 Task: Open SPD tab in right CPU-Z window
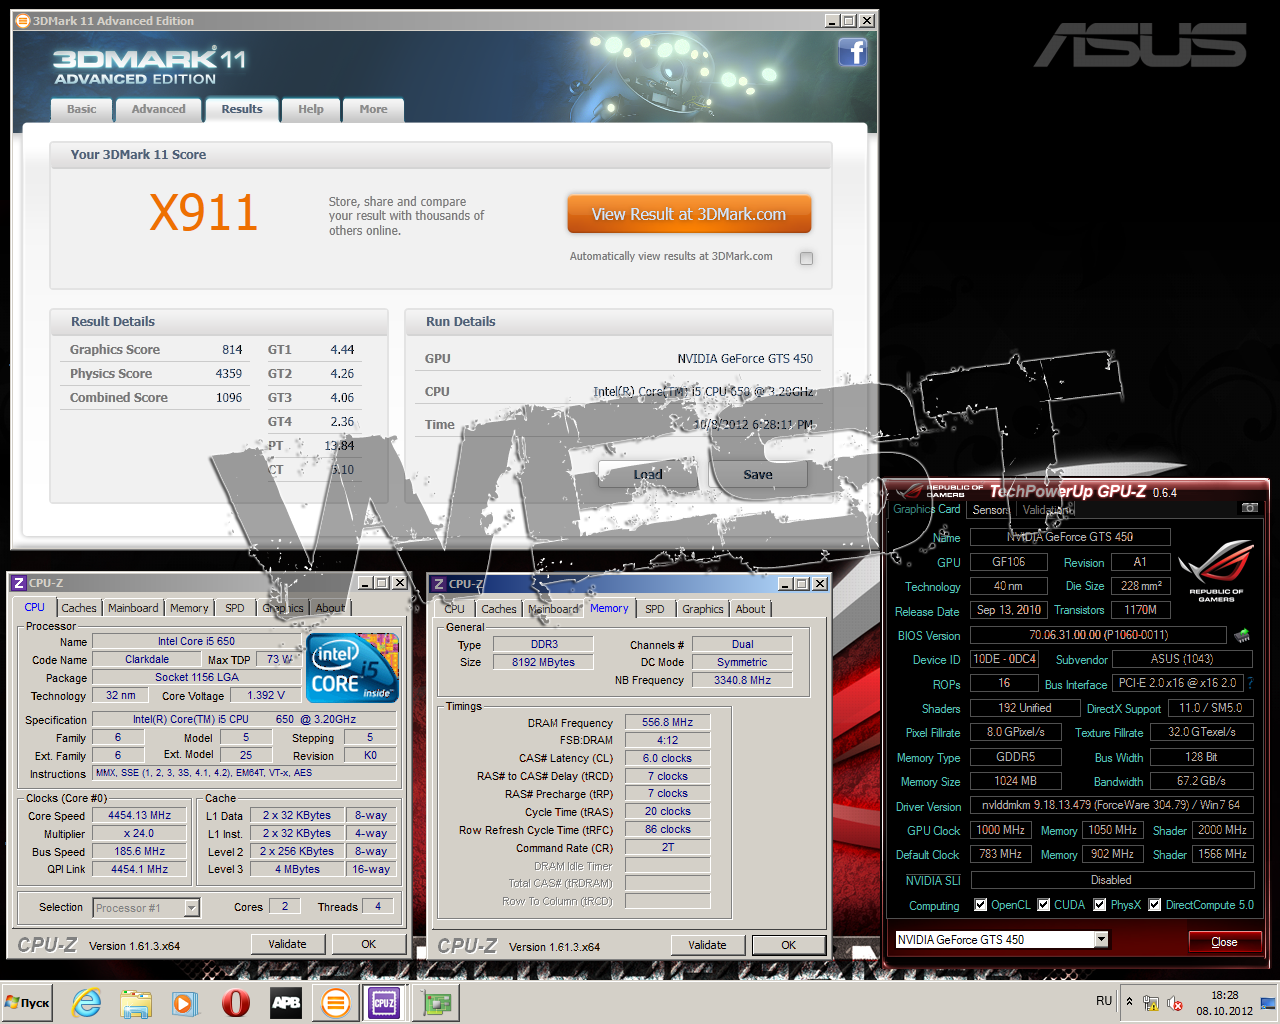click(x=655, y=609)
